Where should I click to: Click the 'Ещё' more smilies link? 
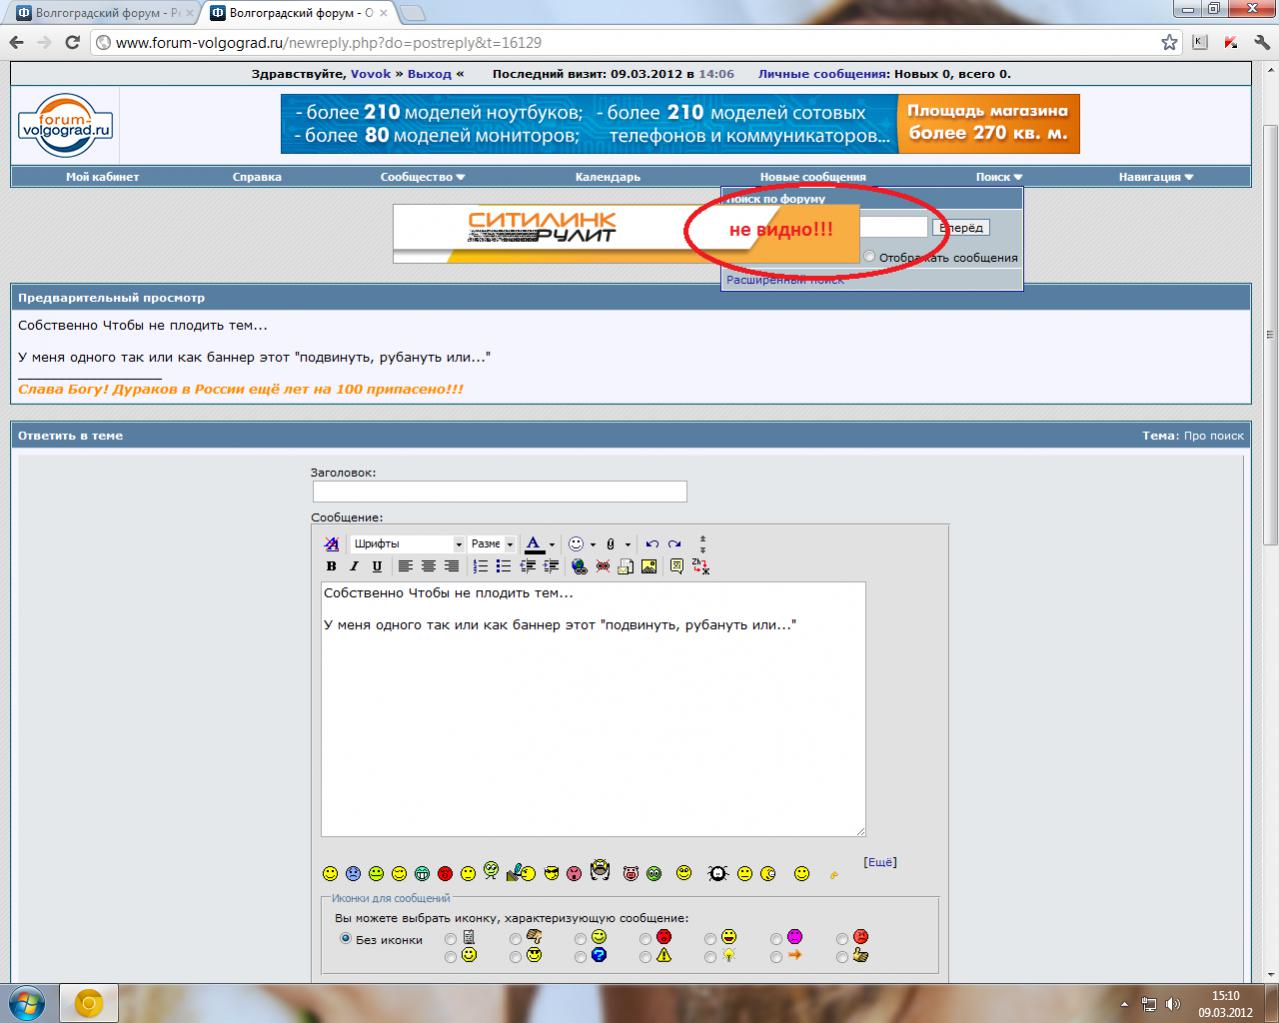[x=880, y=862]
